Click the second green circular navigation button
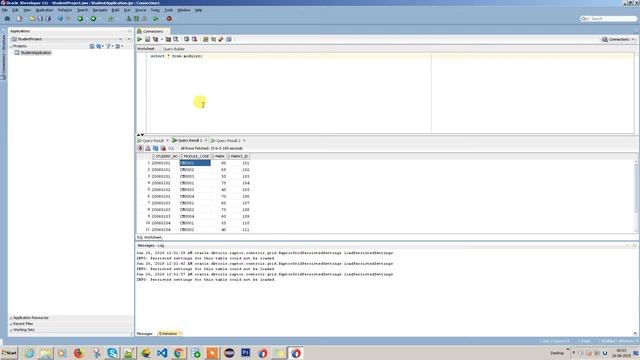The height and width of the screenshot is (360, 640). coord(93,18)
